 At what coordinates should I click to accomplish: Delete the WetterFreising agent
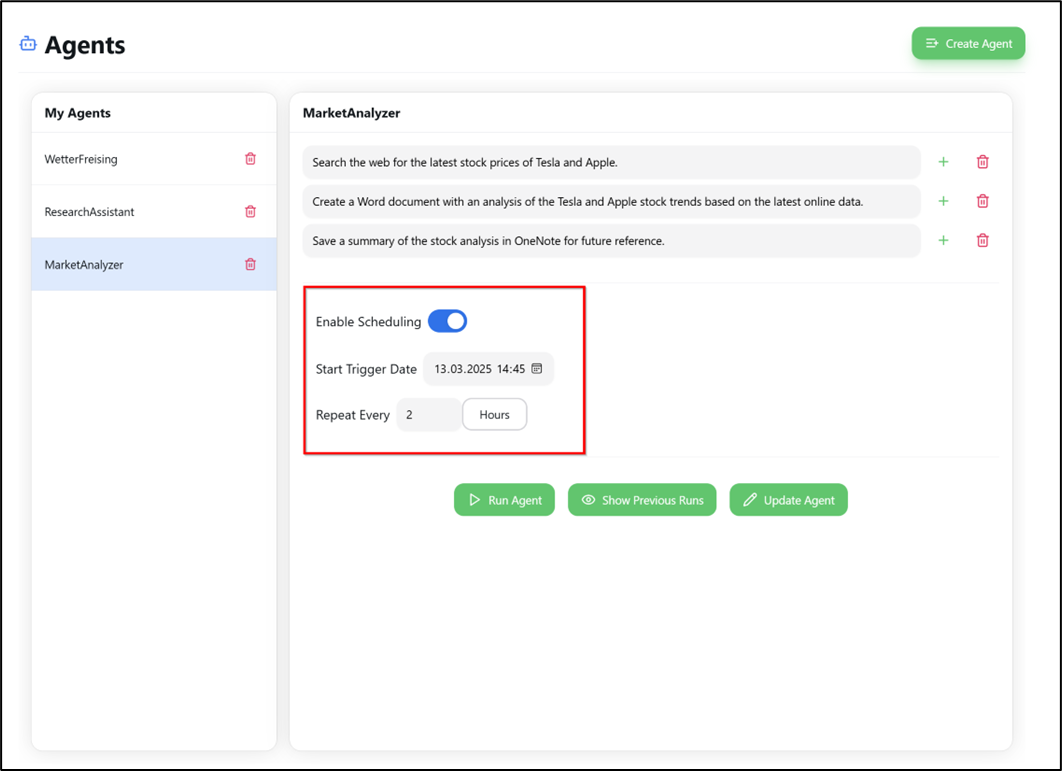pos(250,159)
